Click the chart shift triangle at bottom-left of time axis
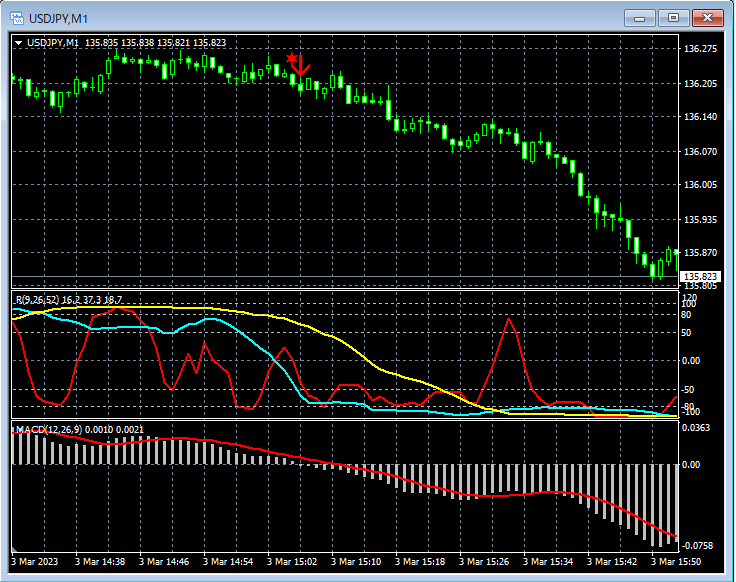736x582 pixels. [15, 551]
